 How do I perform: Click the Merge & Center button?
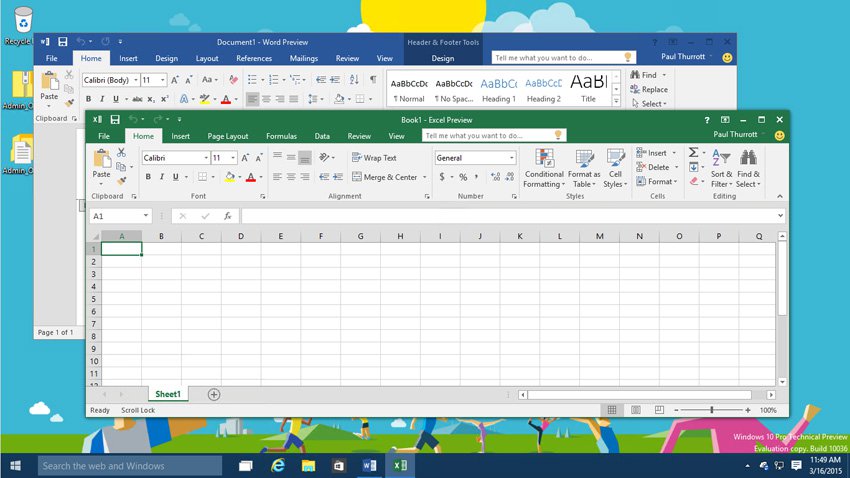click(x=389, y=177)
